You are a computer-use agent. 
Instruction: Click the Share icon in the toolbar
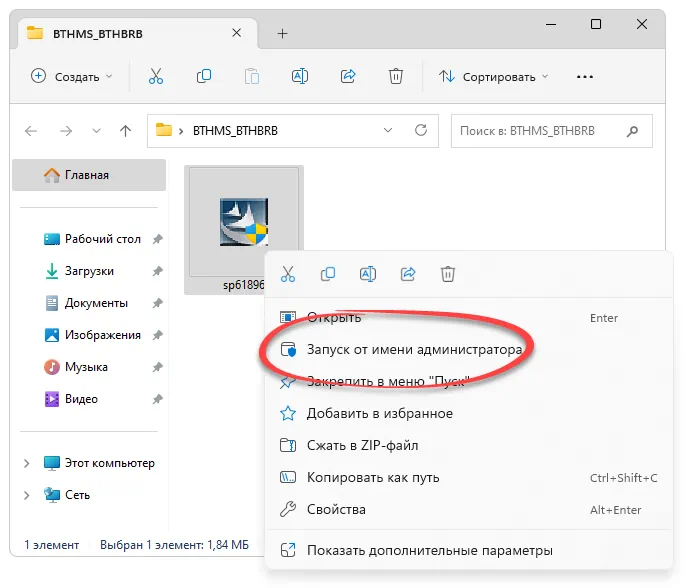[x=348, y=76]
